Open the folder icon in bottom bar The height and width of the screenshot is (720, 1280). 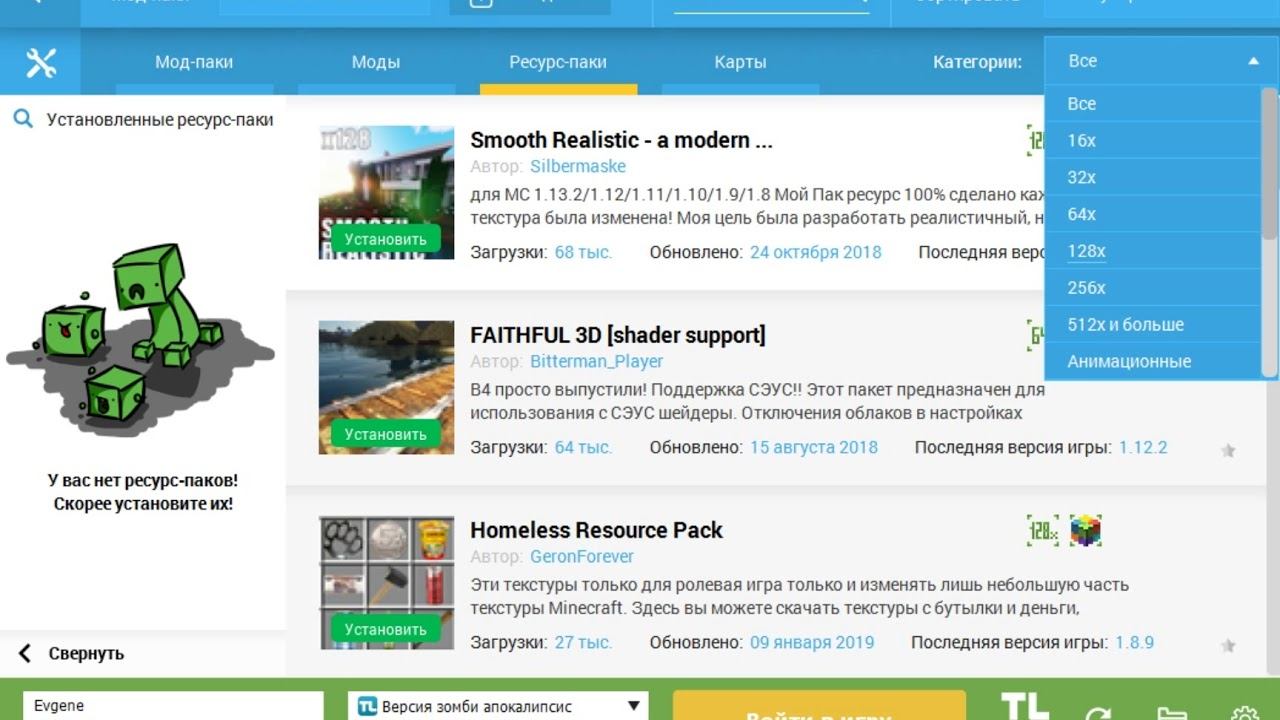pos(1171,714)
